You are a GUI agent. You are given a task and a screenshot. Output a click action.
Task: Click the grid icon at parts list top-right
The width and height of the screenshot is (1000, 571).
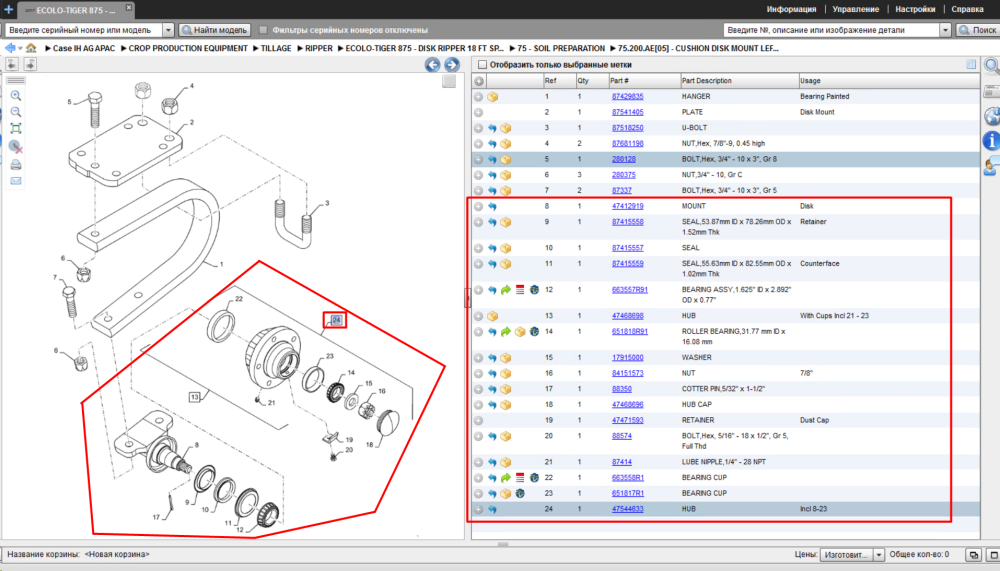(x=971, y=64)
